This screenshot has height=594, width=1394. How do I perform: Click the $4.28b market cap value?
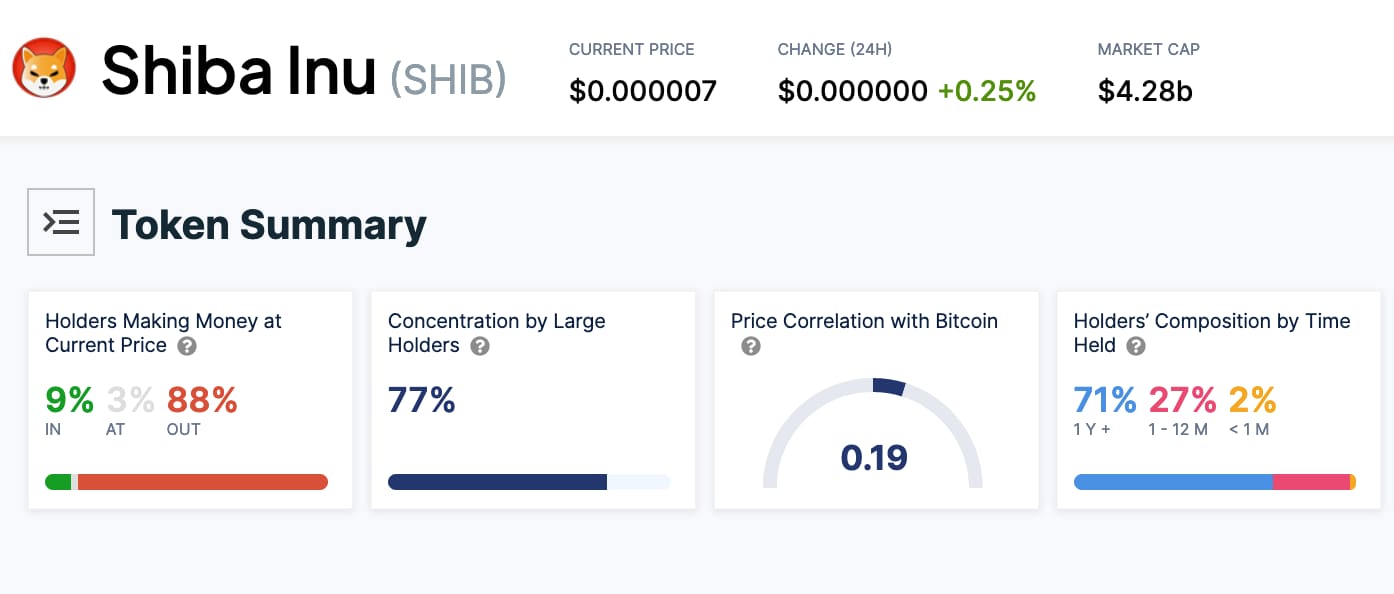[x=1145, y=91]
